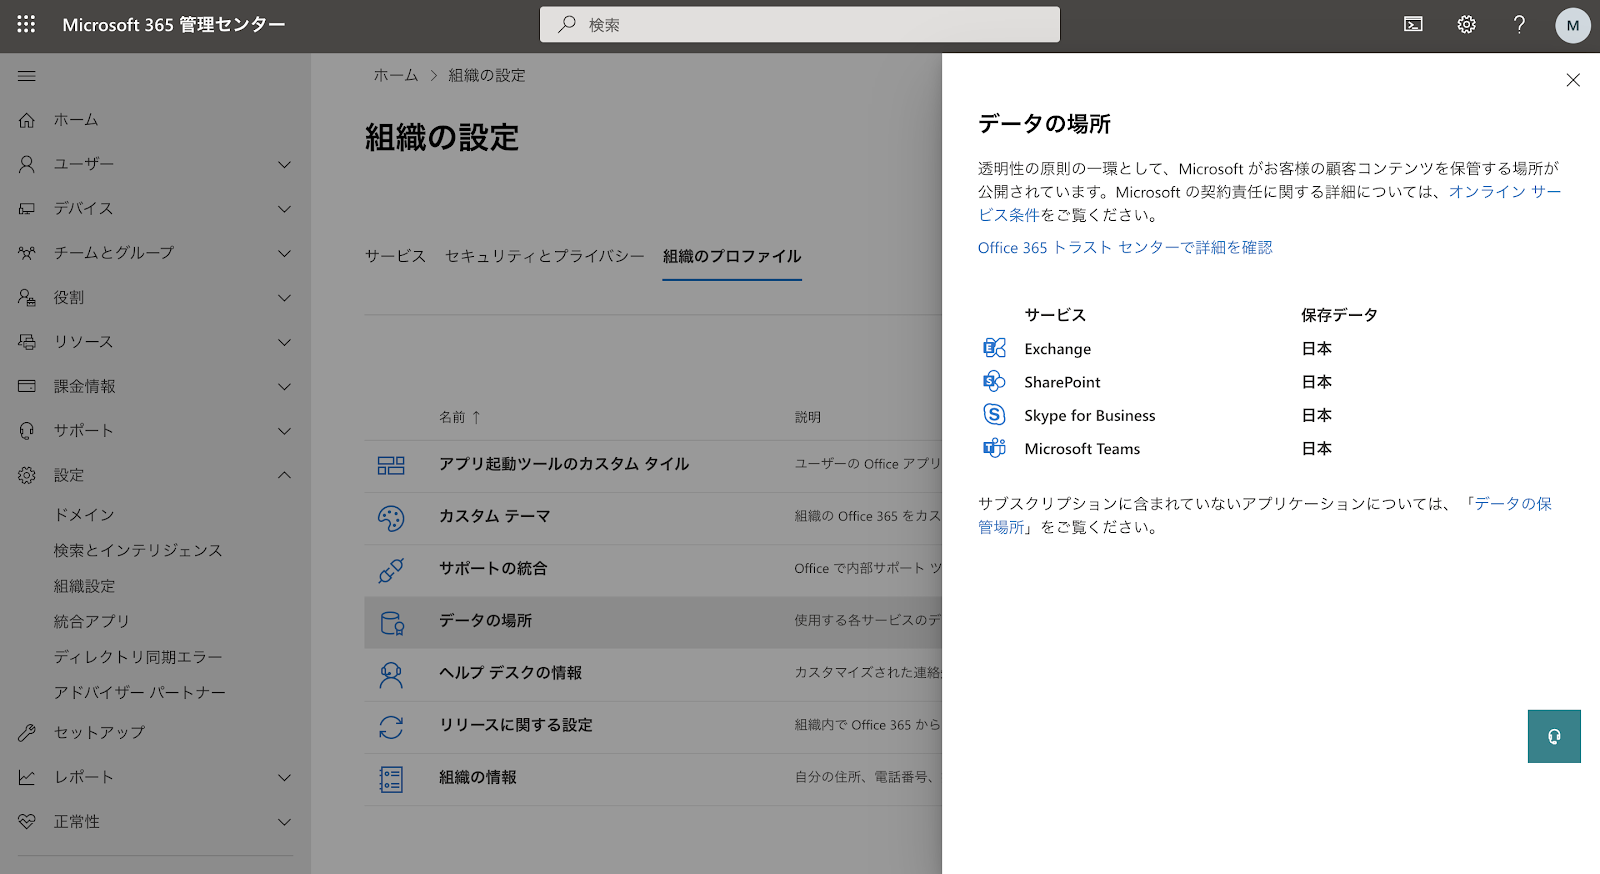Click the サポート headset icon in sidebar
This screenshot has width=1600, height=874.
[x=27, y=431]
